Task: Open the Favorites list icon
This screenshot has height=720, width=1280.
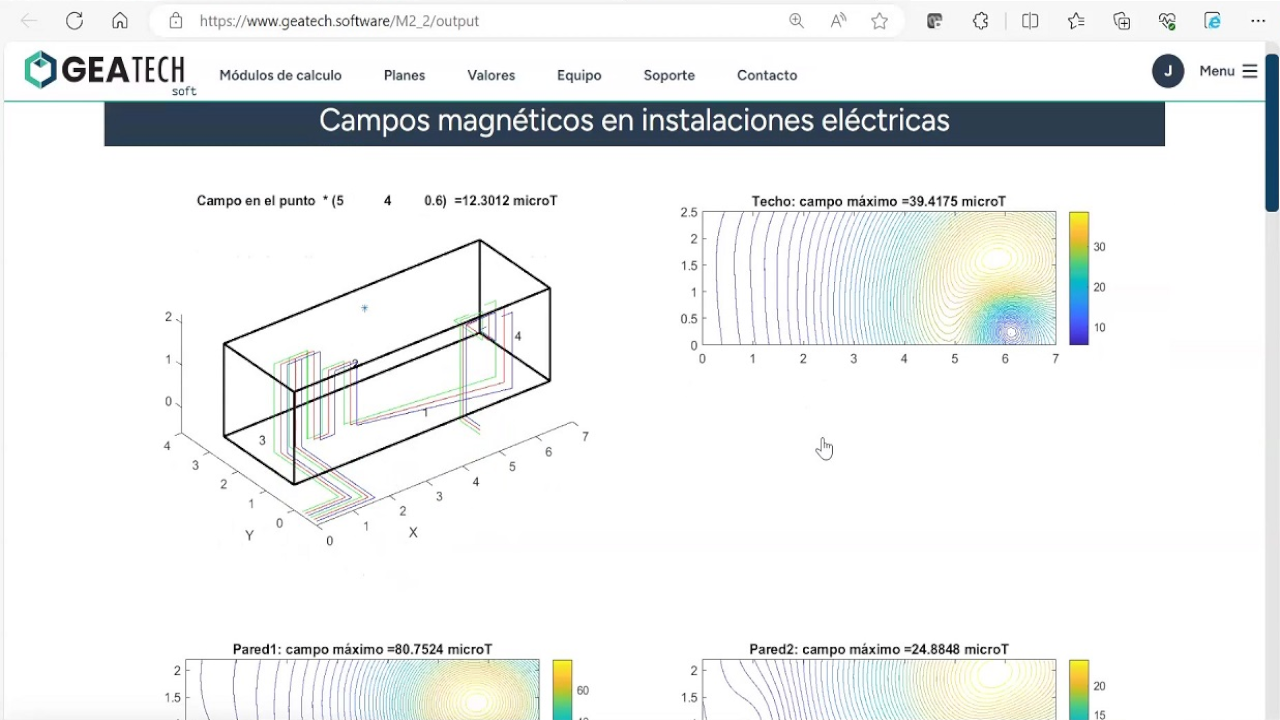Action: click(1076, 20)
